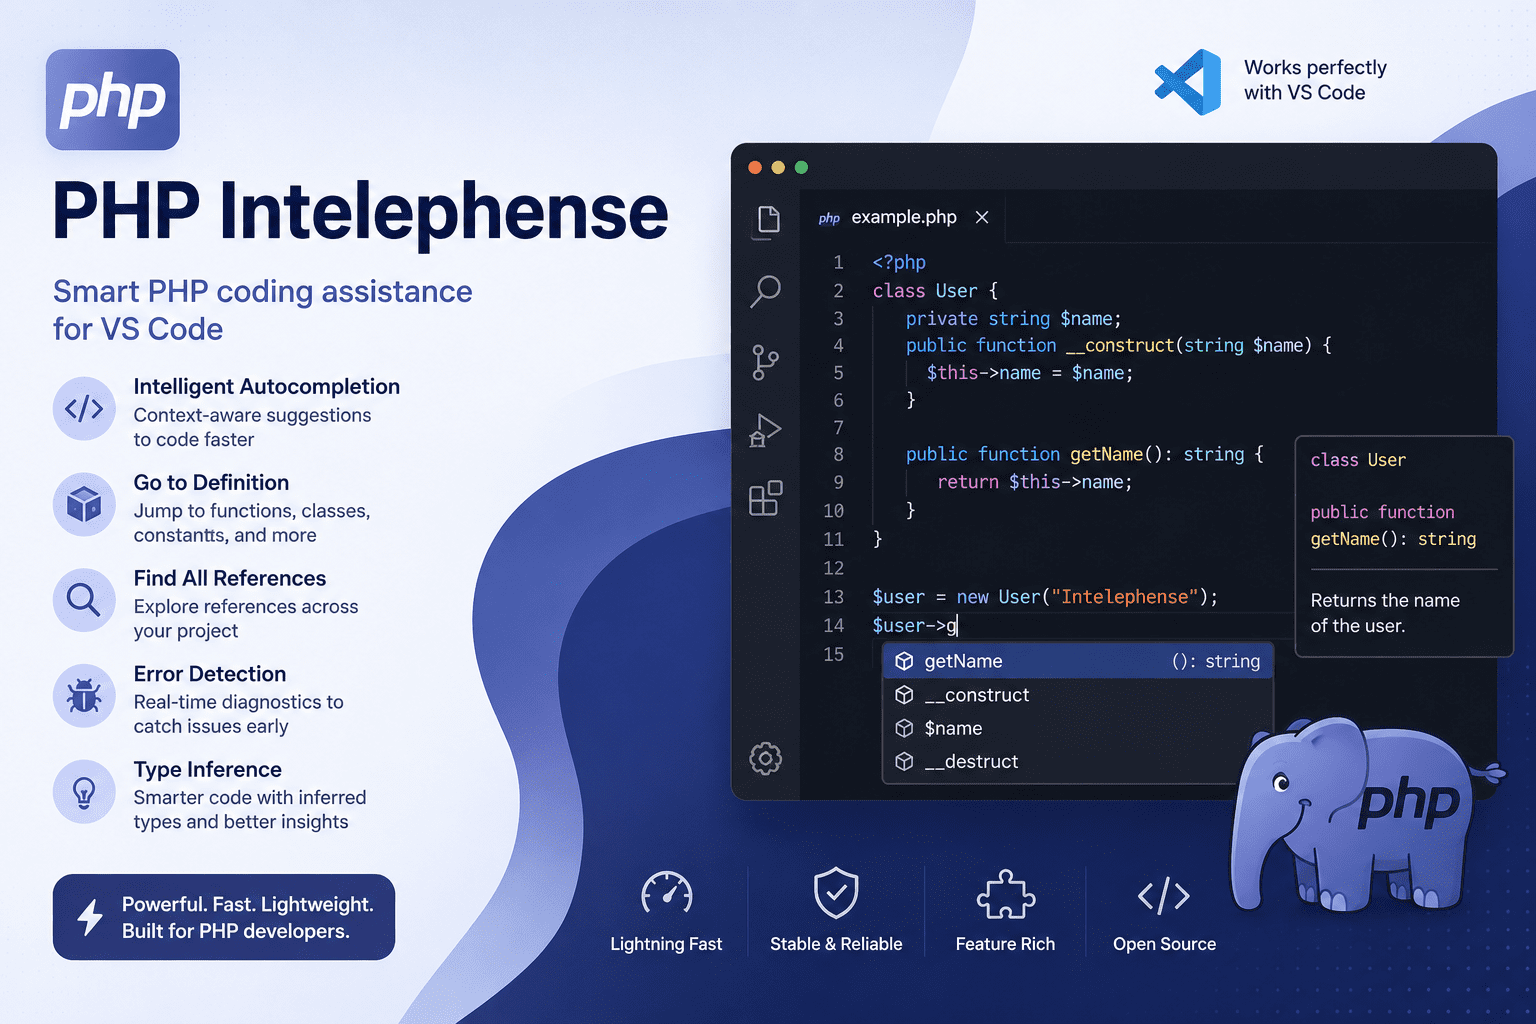
Task: Click the Stable & Reliable shield icon
Action: 836,892
